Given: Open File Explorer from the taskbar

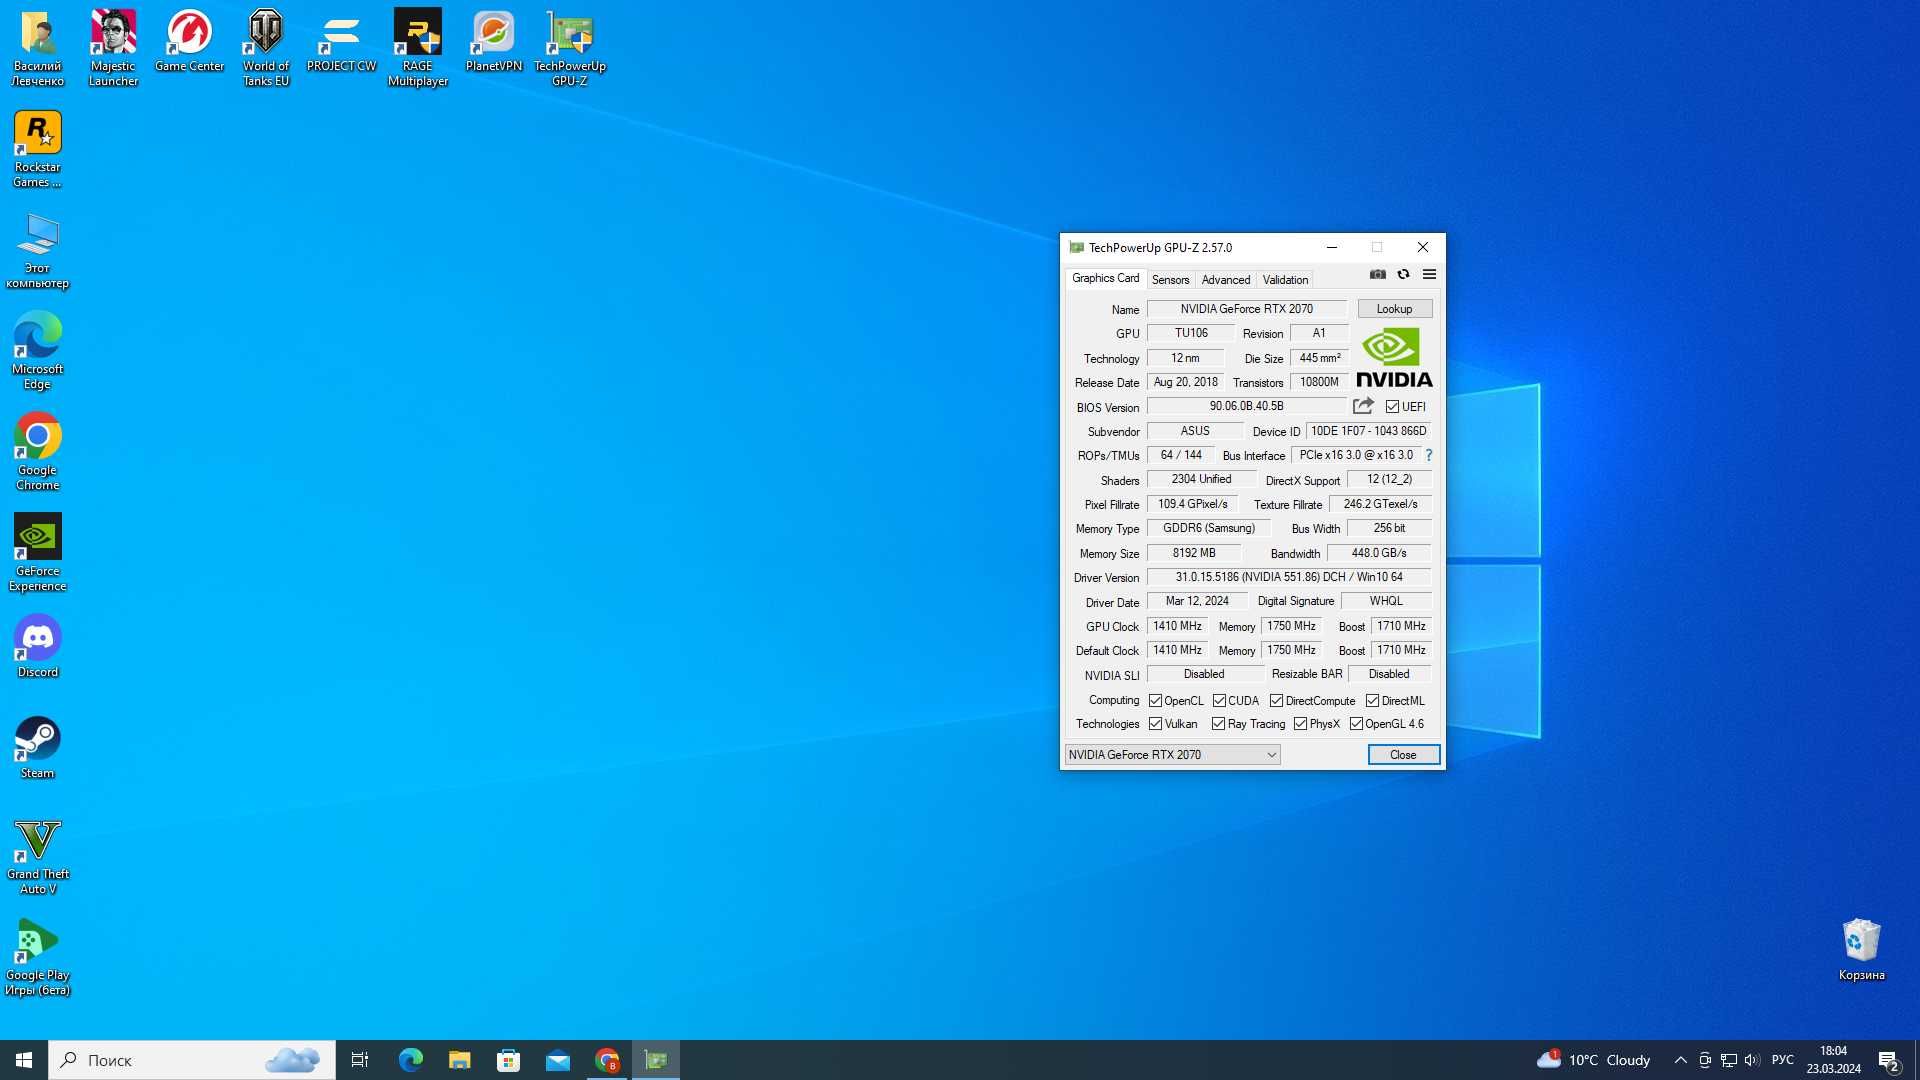Looking at the screenshot, I should (x=459, y=1060).
